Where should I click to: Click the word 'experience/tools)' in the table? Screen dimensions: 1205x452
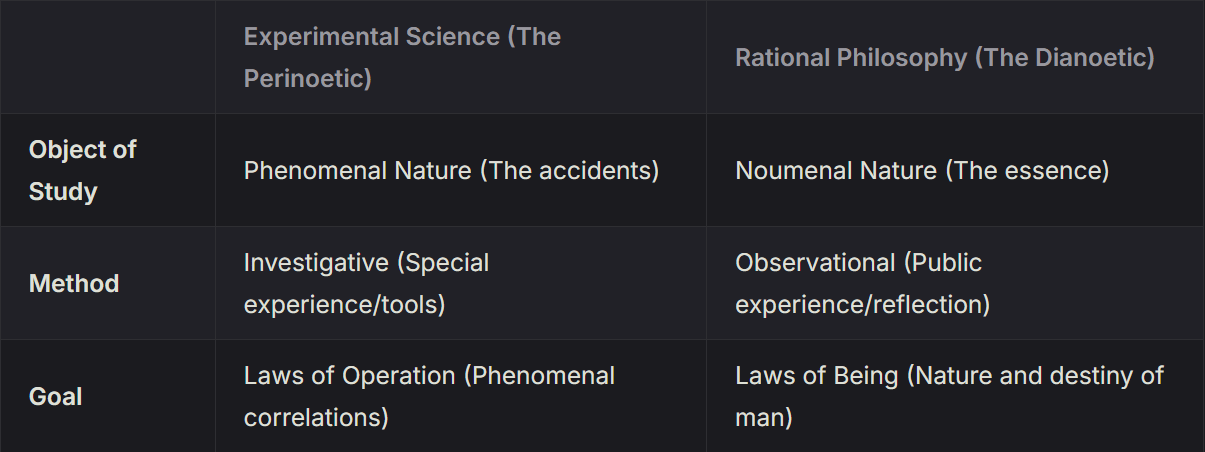344,304
